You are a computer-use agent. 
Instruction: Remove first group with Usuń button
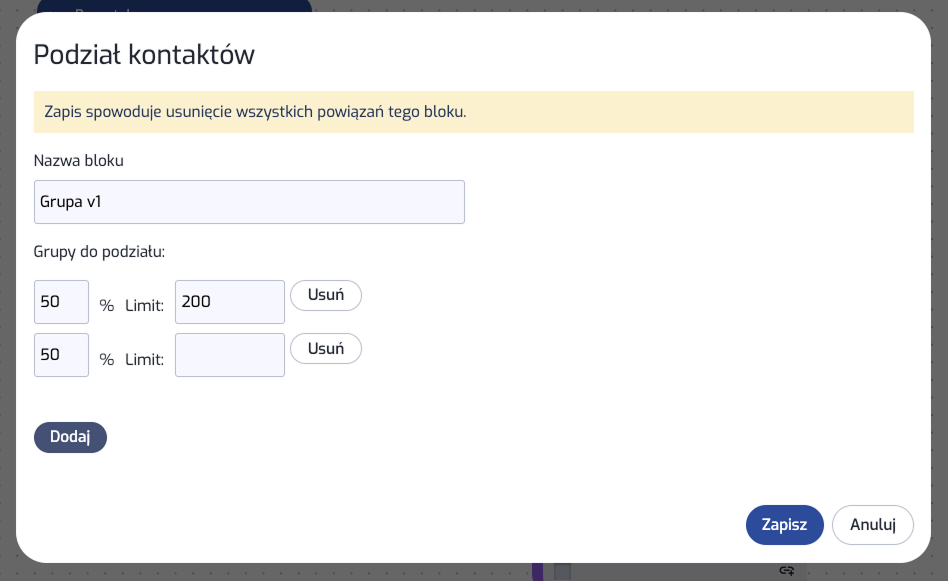(325, 296)
